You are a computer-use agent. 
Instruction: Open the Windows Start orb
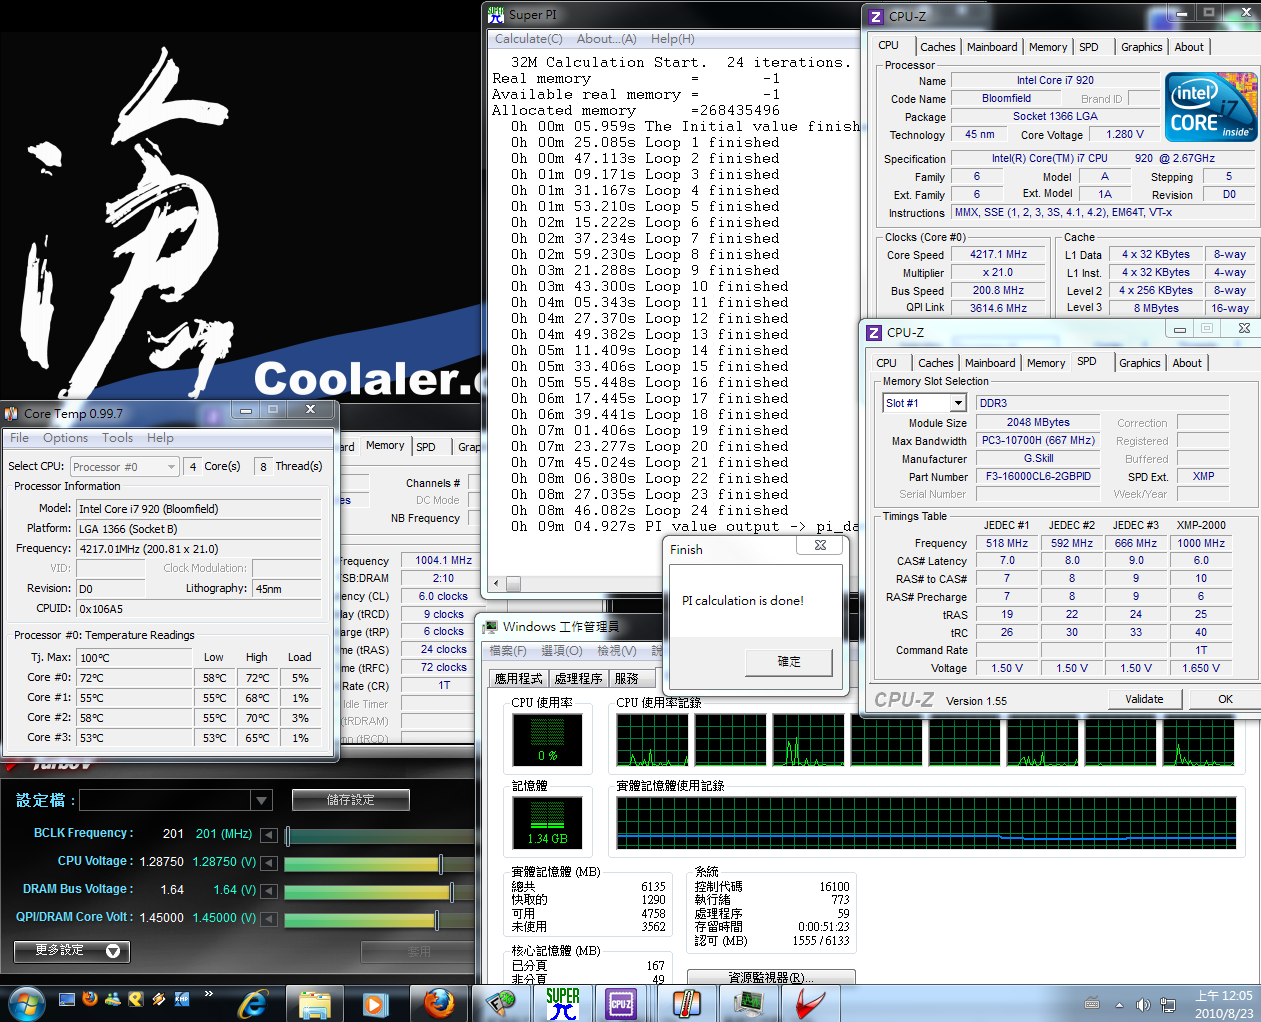click(x=26, y=1002)
